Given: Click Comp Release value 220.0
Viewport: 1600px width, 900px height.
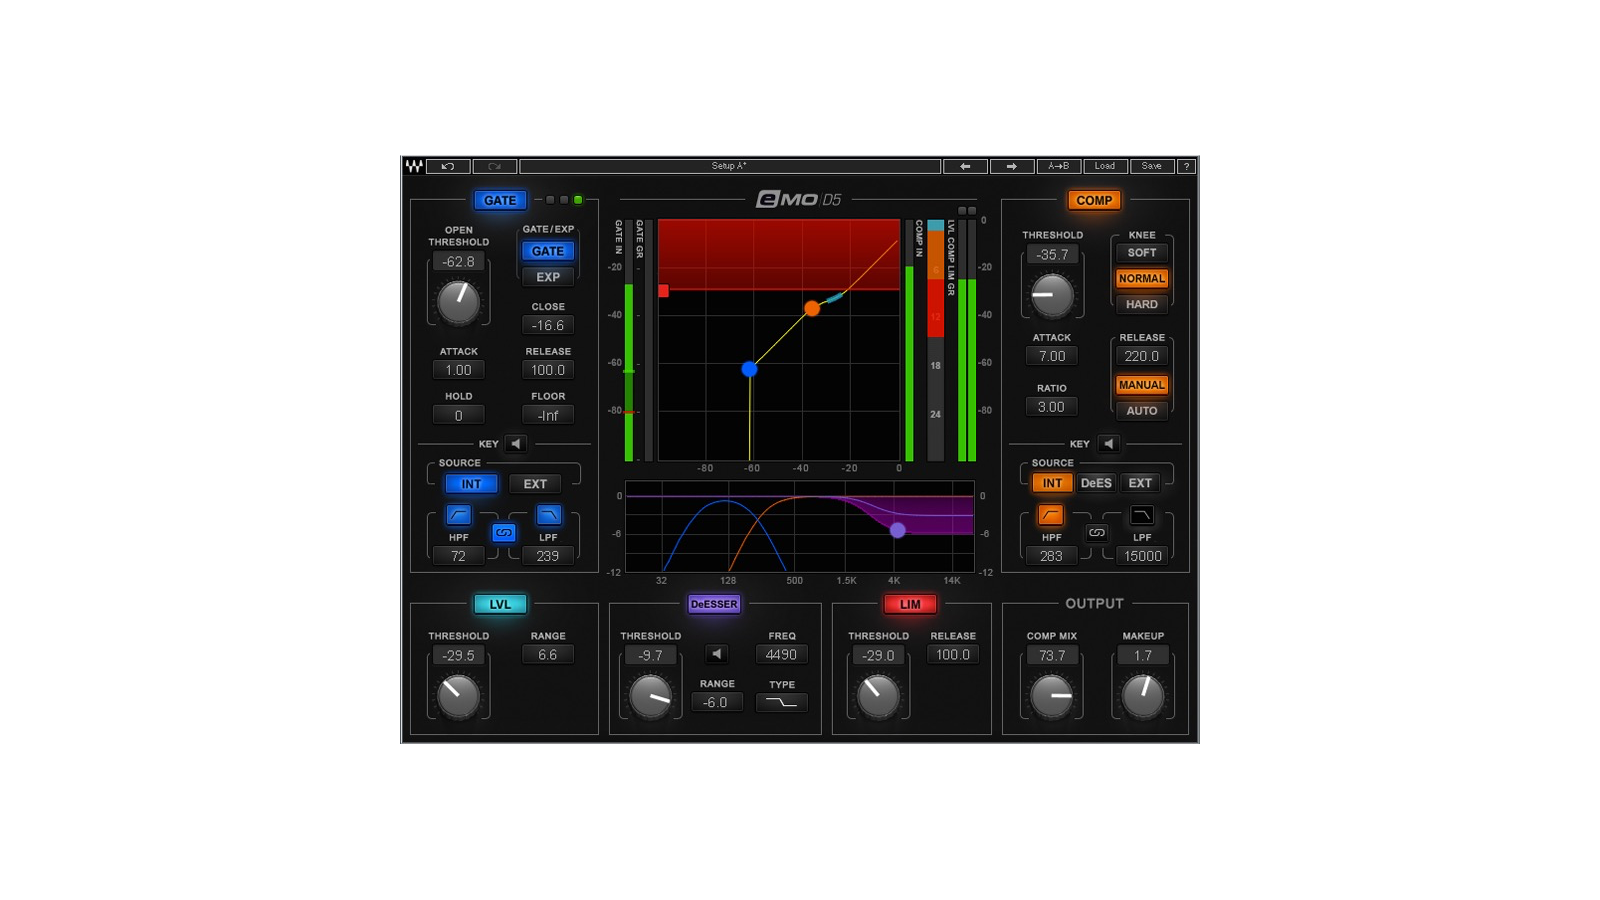Looking at the screenshot, I should pos(1141,356).
